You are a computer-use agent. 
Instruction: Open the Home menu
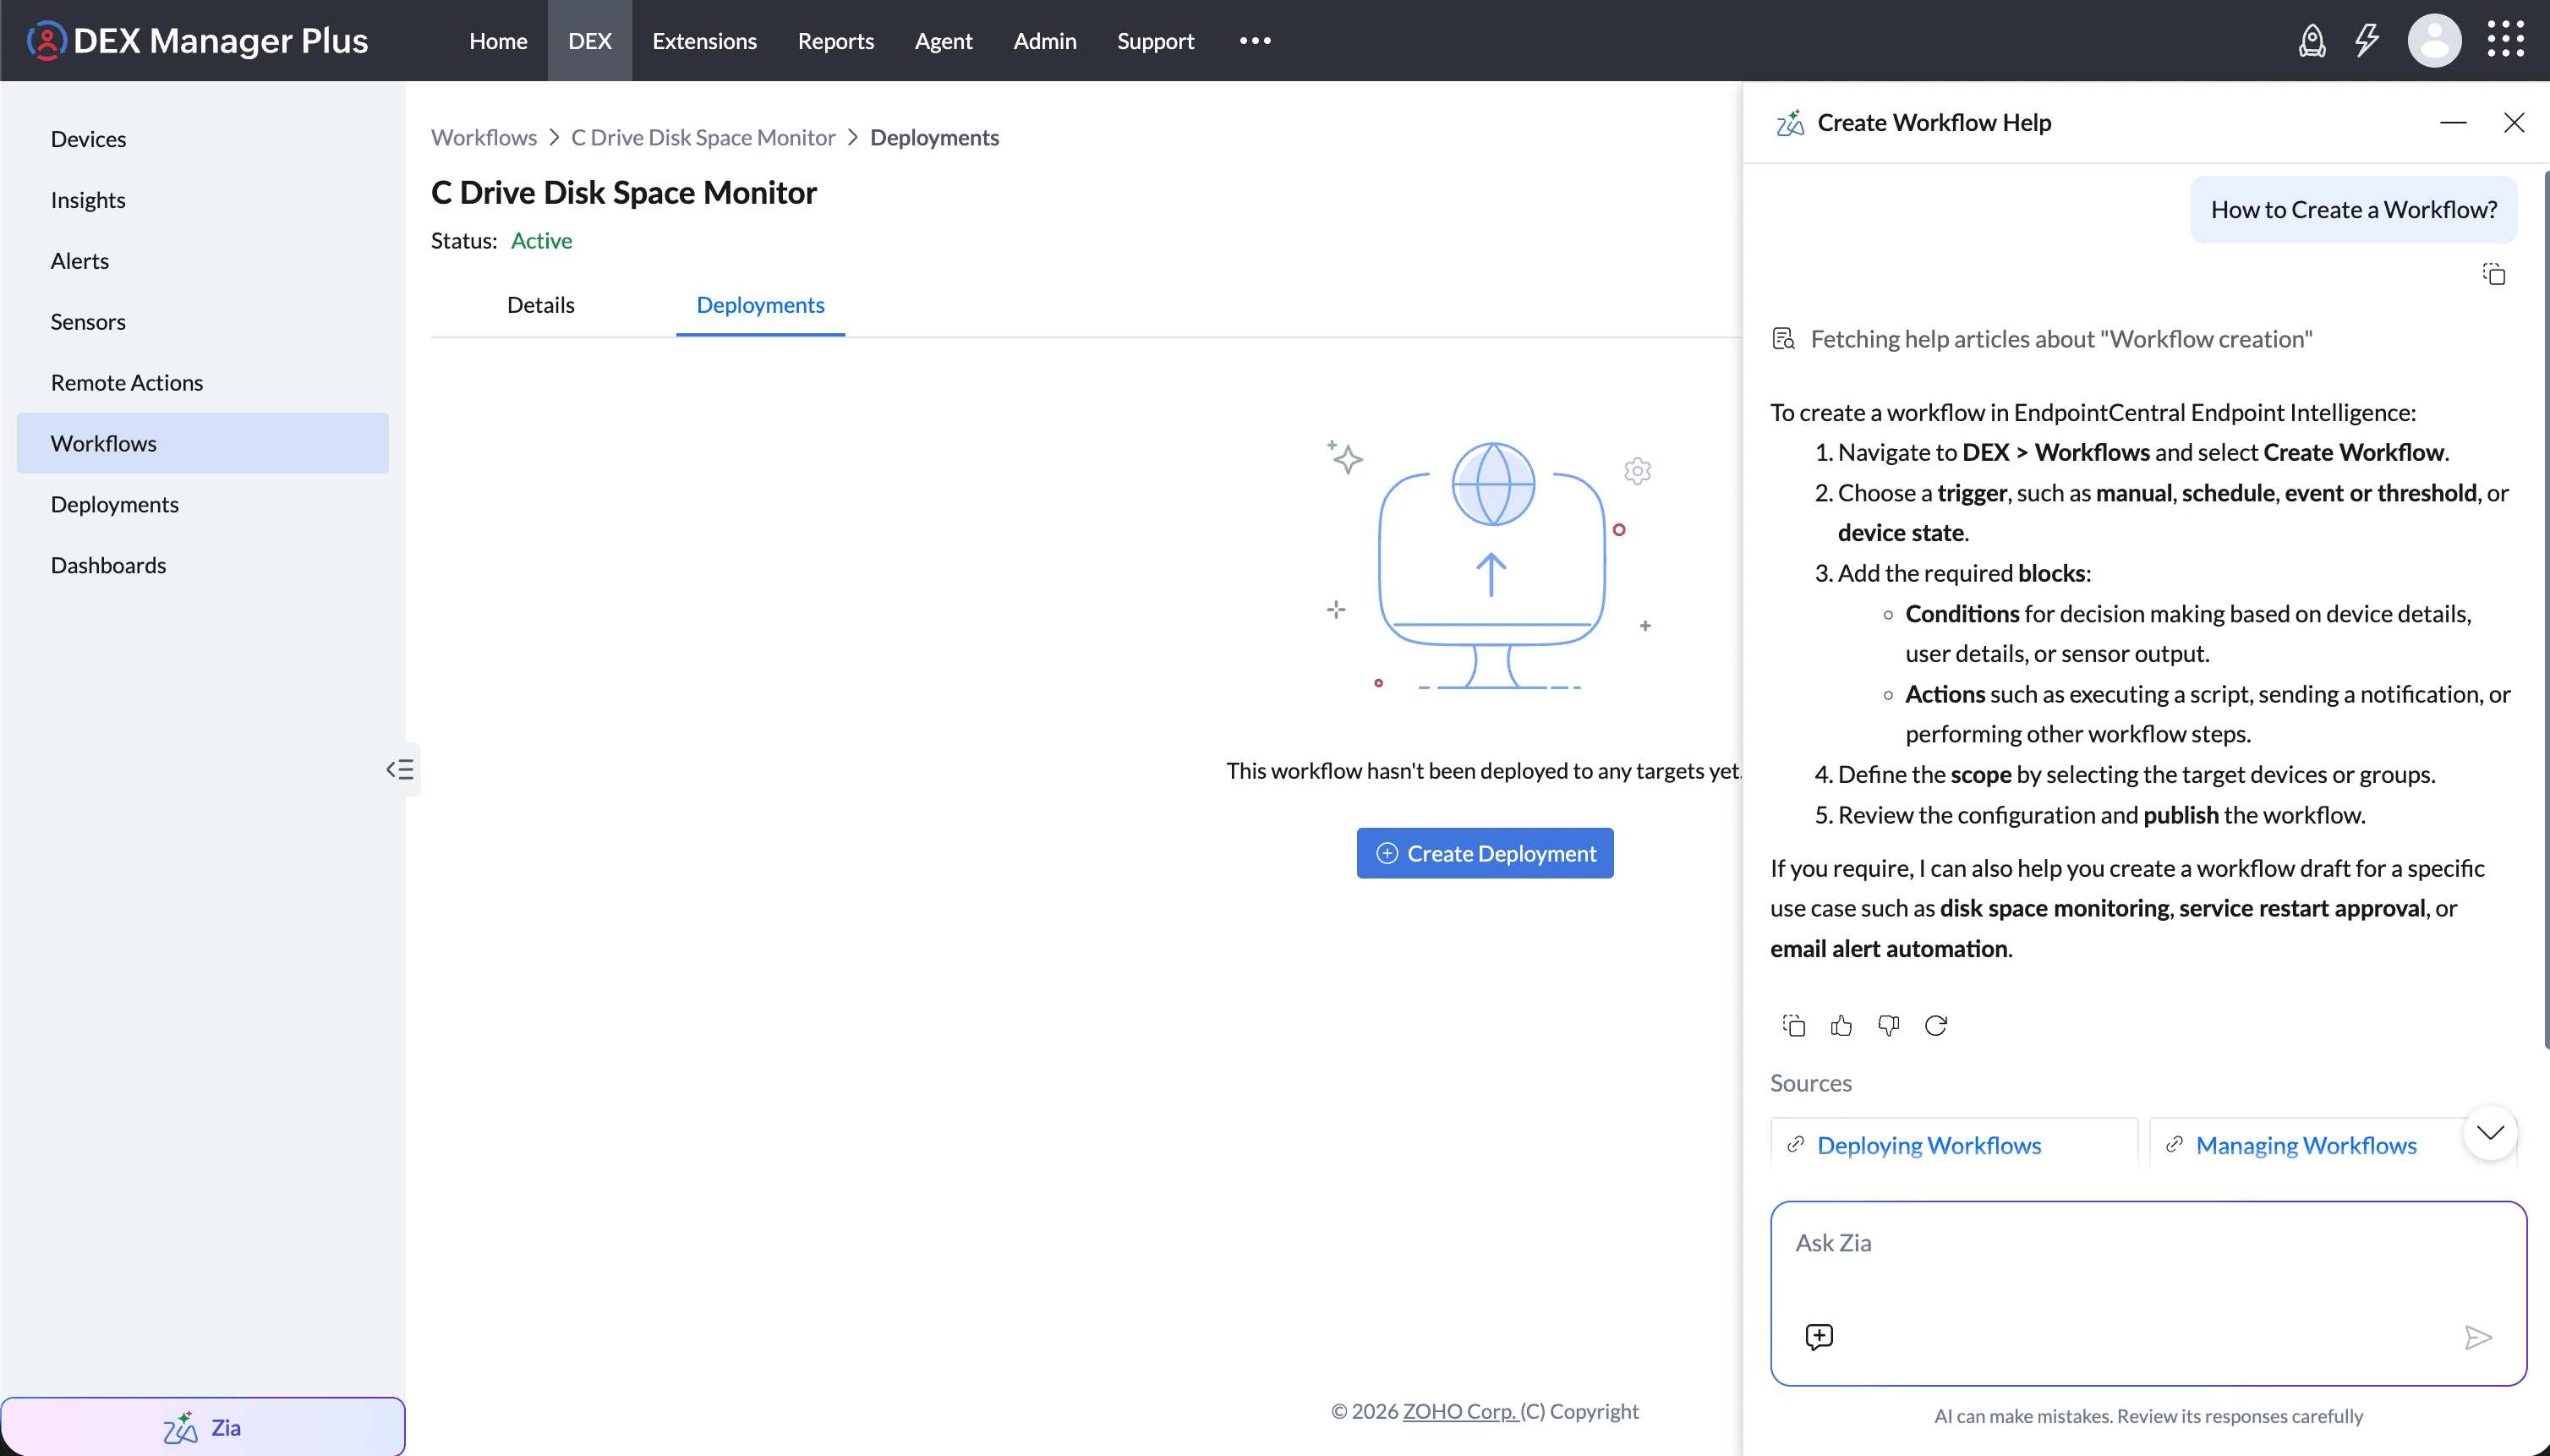pos(498,41)
